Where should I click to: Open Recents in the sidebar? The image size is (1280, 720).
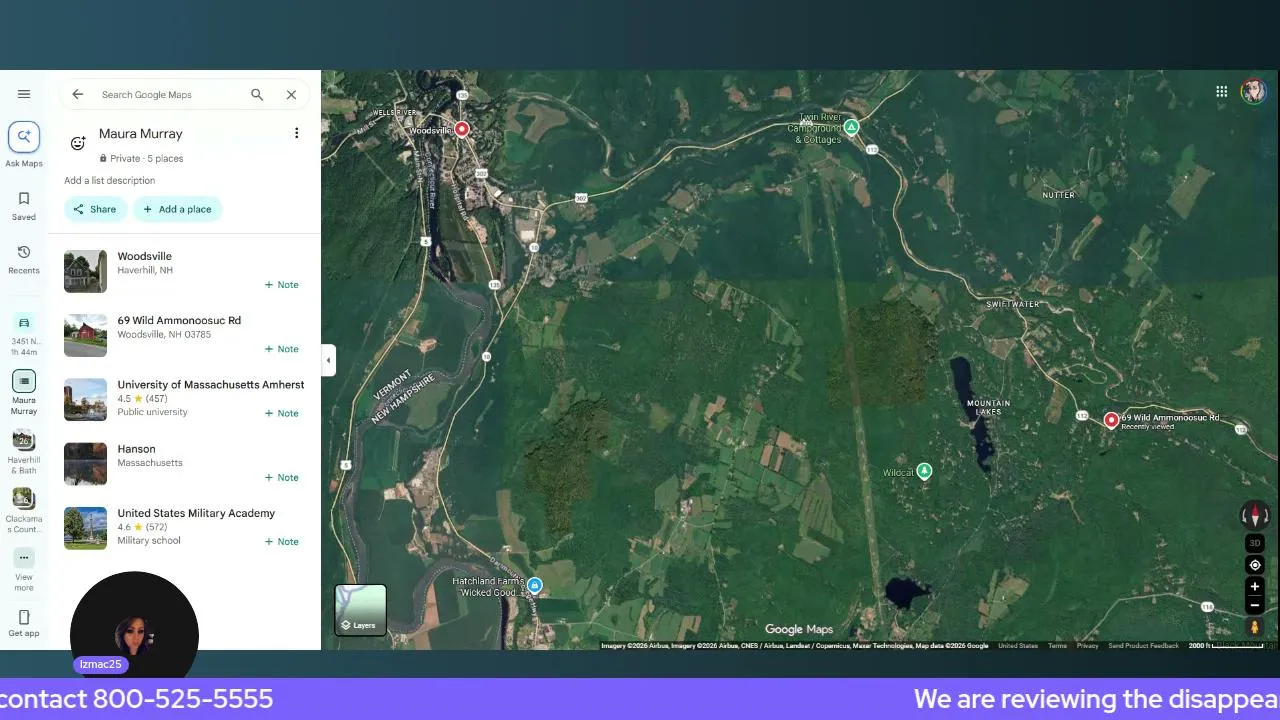pyautogui.click(x=24, y=259)
